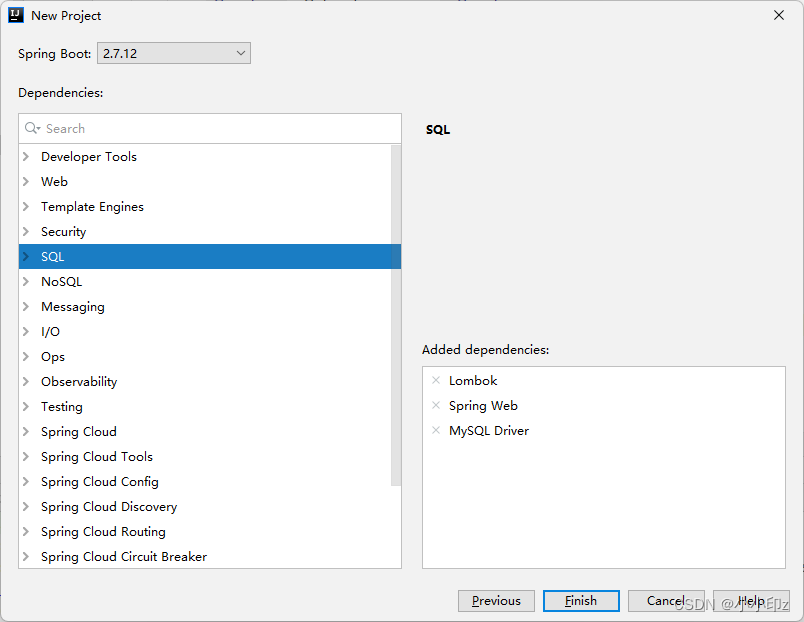Remove MySQL Driver from added dependencies
Image resolution: width=804 pixels, height=622 pixels.
coord(436,430)
